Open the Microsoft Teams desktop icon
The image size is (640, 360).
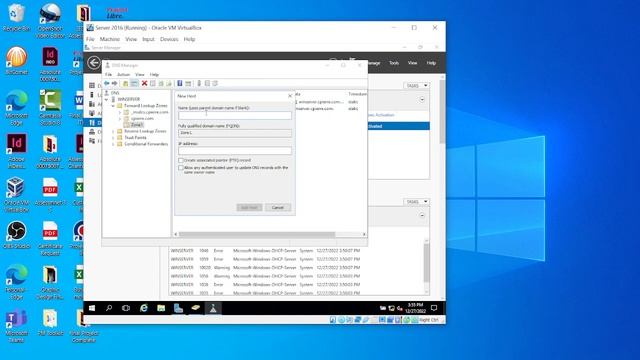pos(16,325)
